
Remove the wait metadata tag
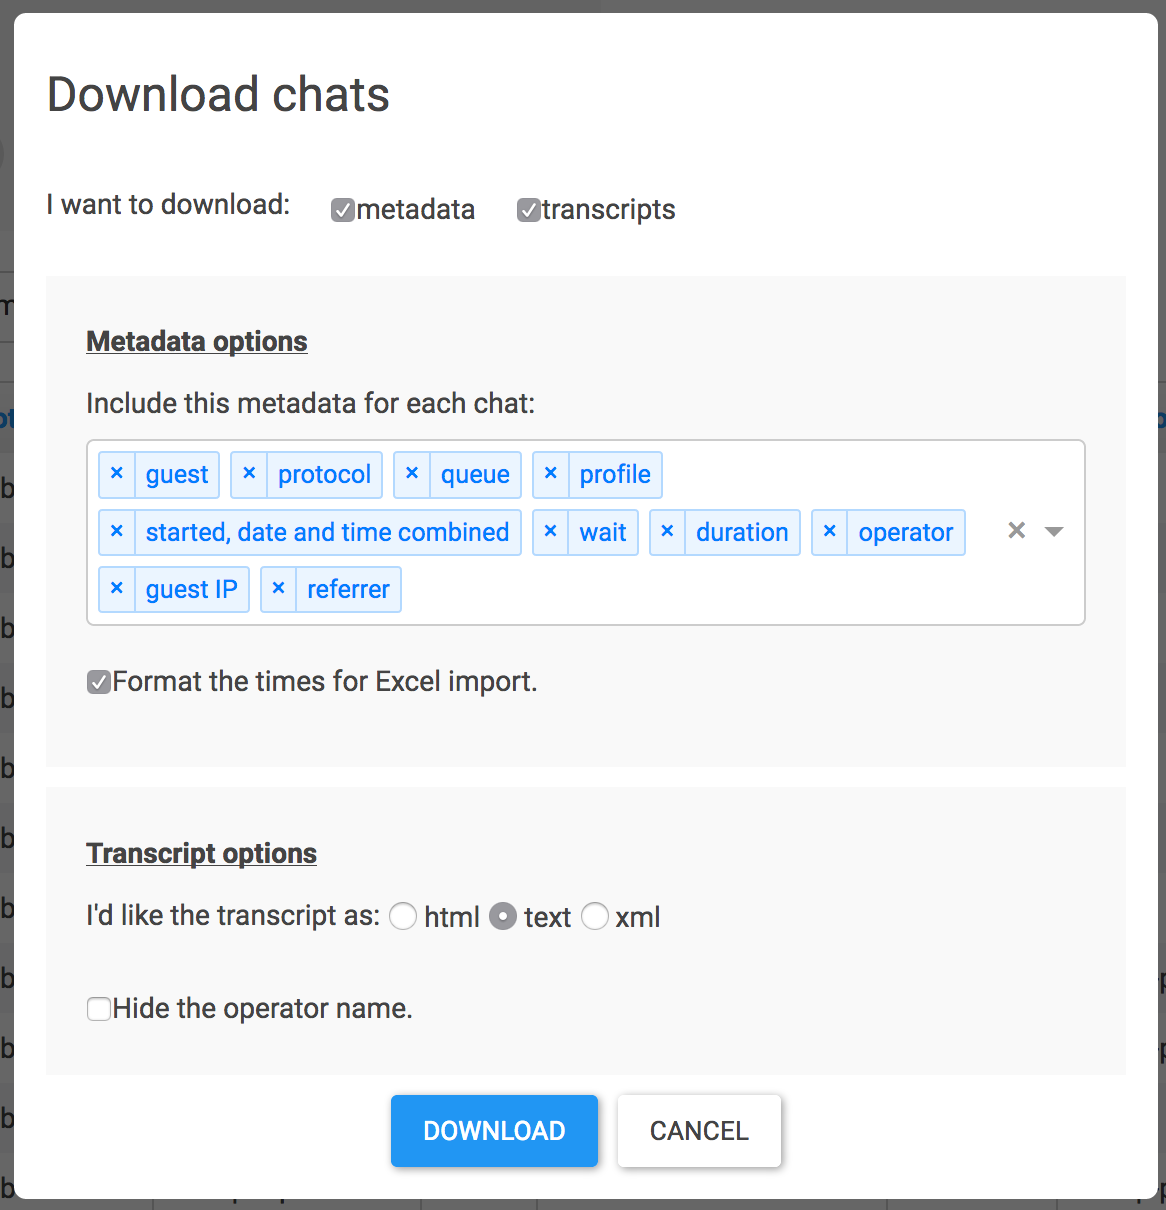coord(550,532)
